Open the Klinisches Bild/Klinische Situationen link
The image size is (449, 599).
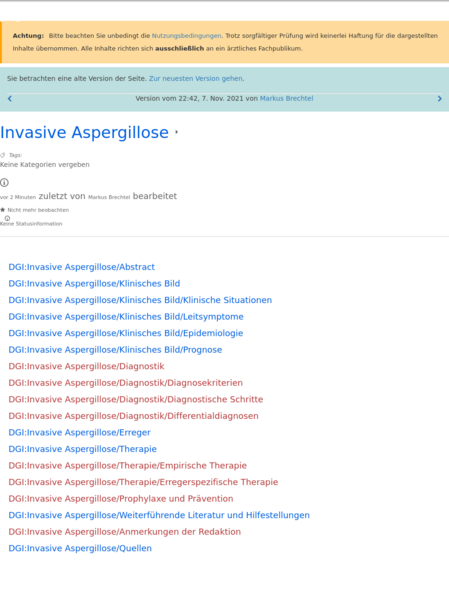pos(140,300)
